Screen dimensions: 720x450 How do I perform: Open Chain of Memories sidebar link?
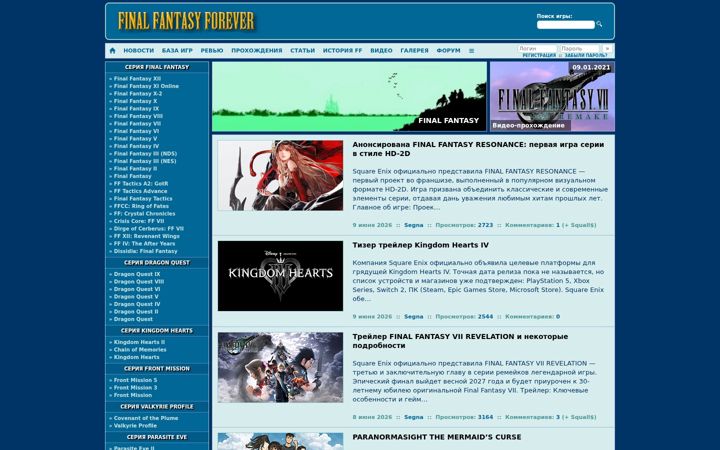click(x=140, y=350)
